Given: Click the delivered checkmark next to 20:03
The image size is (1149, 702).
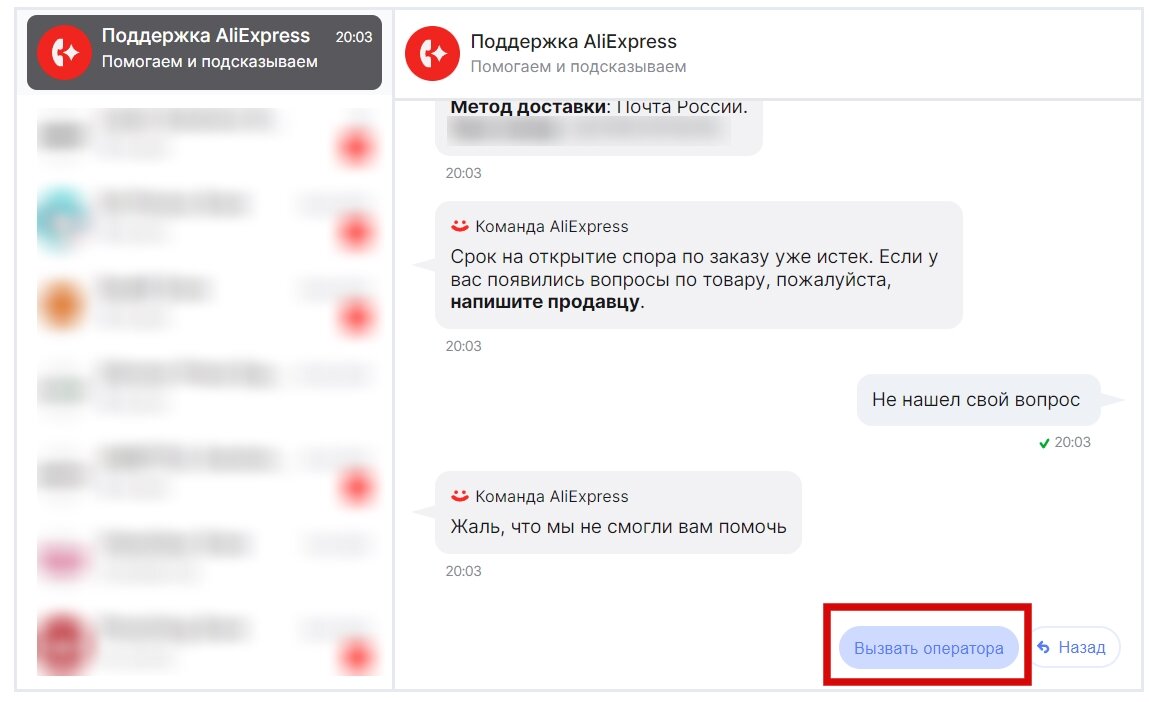Looking at the screenshot, I should pos(1043,441).
